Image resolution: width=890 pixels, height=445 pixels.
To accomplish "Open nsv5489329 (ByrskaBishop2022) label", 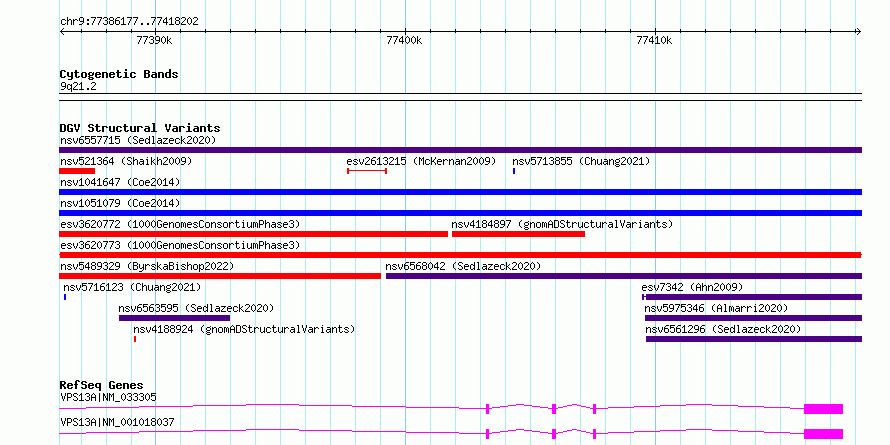I will [x=146, y=266].
